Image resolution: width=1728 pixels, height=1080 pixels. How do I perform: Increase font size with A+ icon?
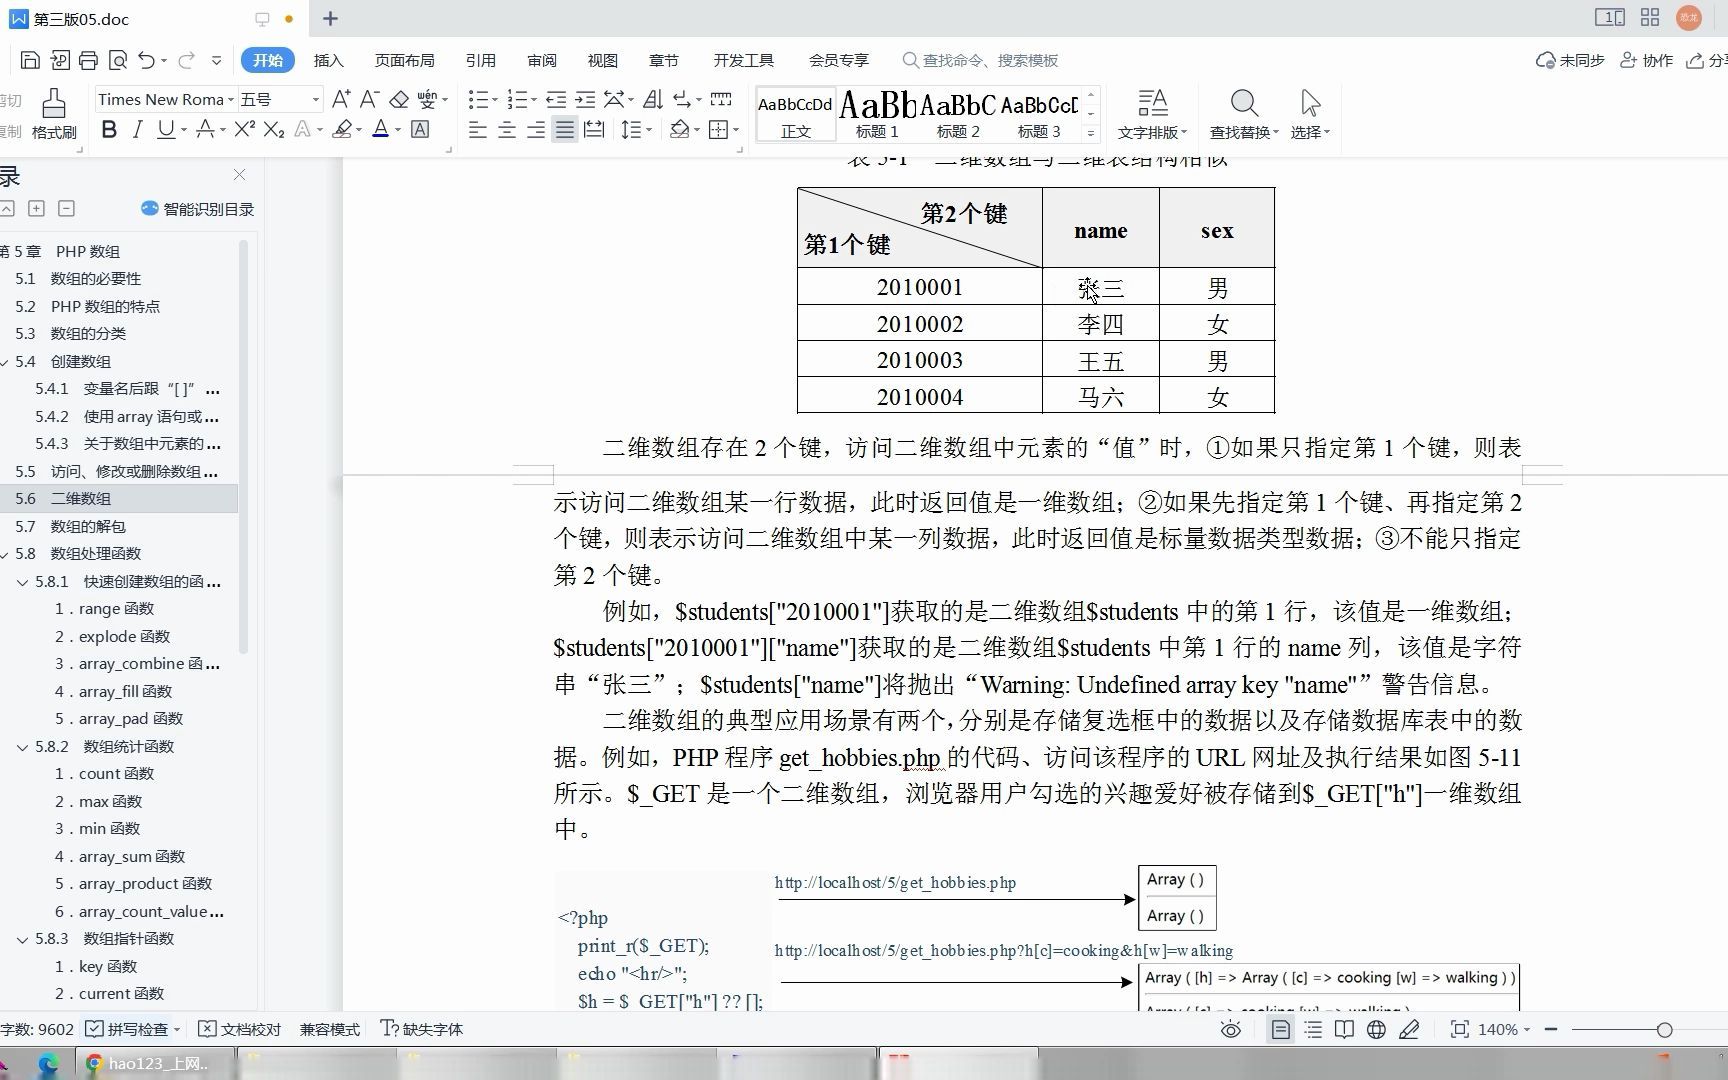pyautogui.click(x=340, y=99)
